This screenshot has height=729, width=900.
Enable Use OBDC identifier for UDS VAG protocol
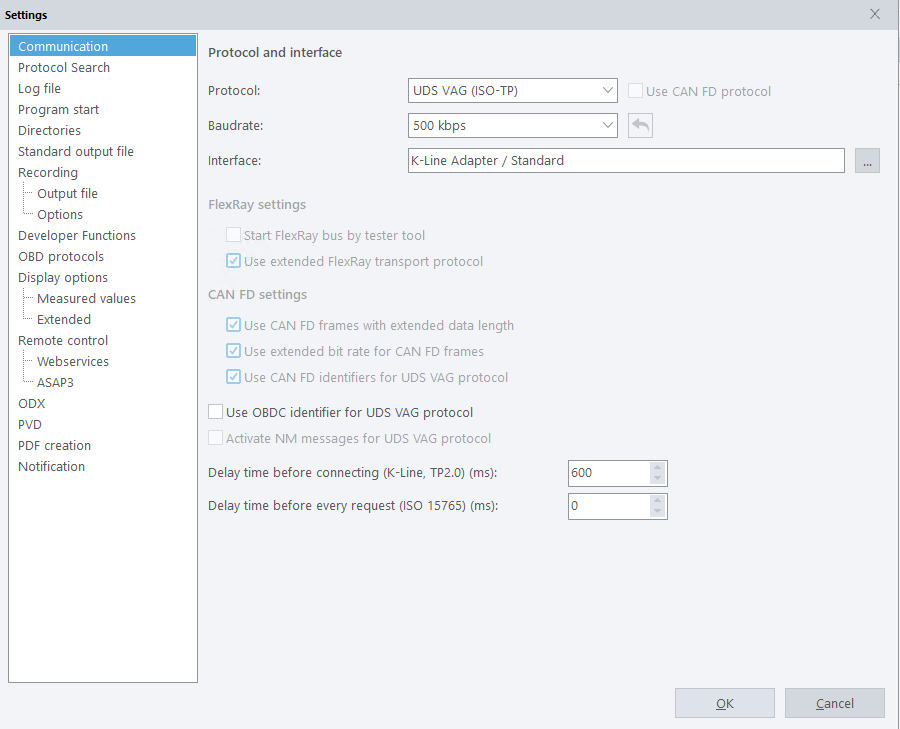[x=215, y=412]
